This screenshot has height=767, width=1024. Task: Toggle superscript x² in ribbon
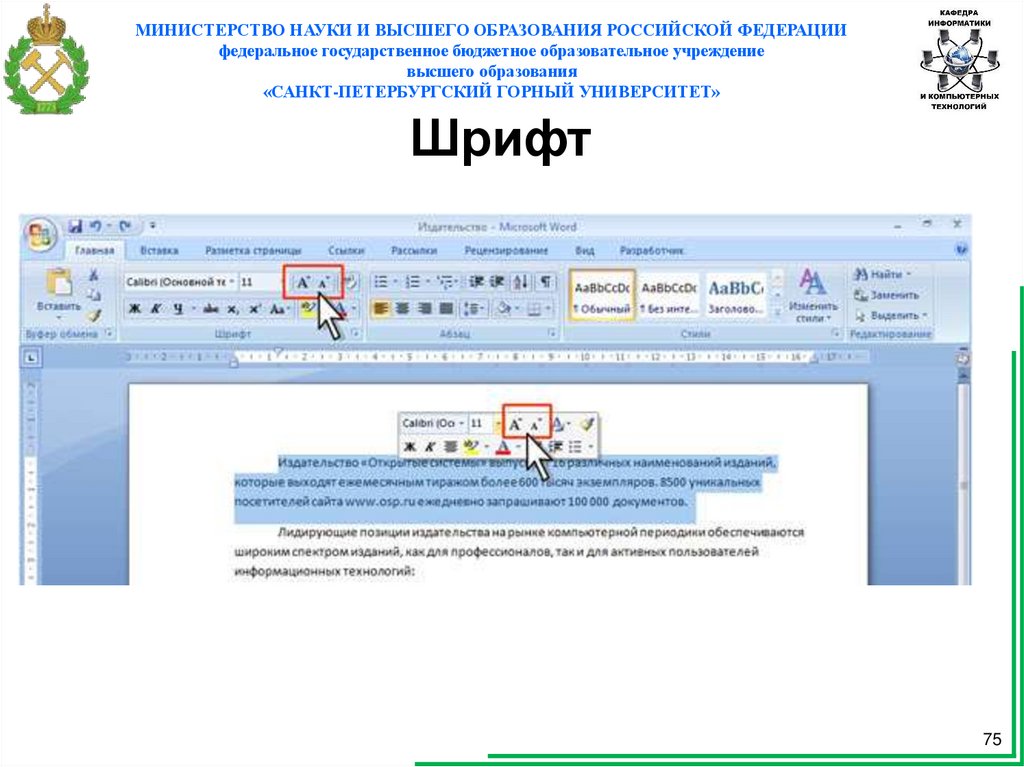tap(254, 308)
